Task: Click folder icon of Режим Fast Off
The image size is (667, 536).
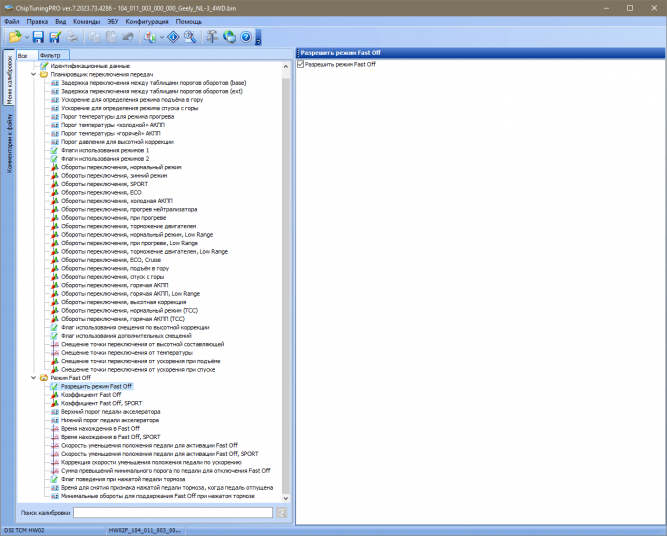Action: pos(44,378)
